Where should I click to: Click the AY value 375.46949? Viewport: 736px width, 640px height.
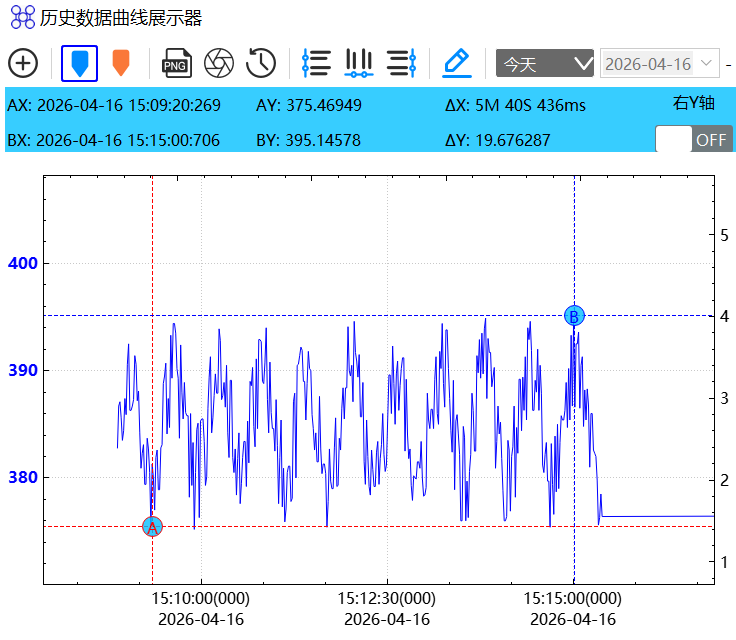pyautogui.click(x=324, y=105)
